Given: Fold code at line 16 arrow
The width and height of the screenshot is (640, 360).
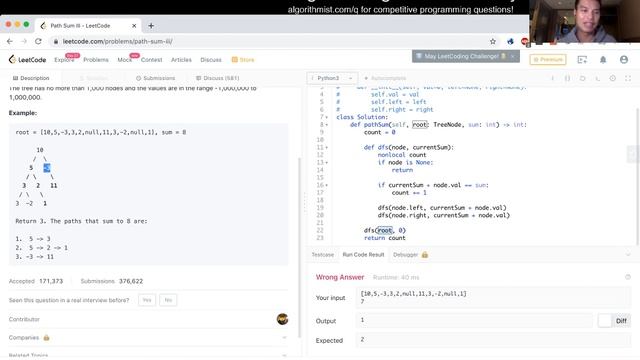Looking at the screenshot, I should click(327, 185).
